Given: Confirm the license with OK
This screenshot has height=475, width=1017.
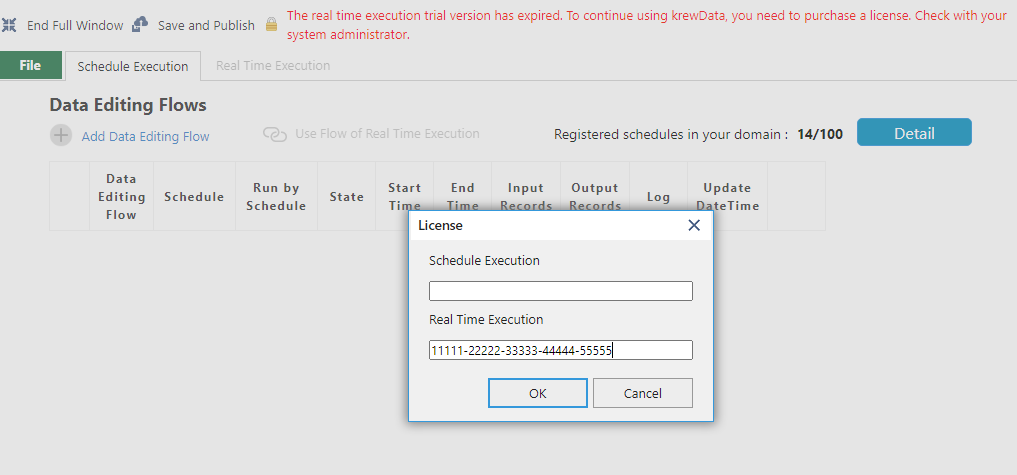Looking at the screenshot, I should [x=538, y=393].
